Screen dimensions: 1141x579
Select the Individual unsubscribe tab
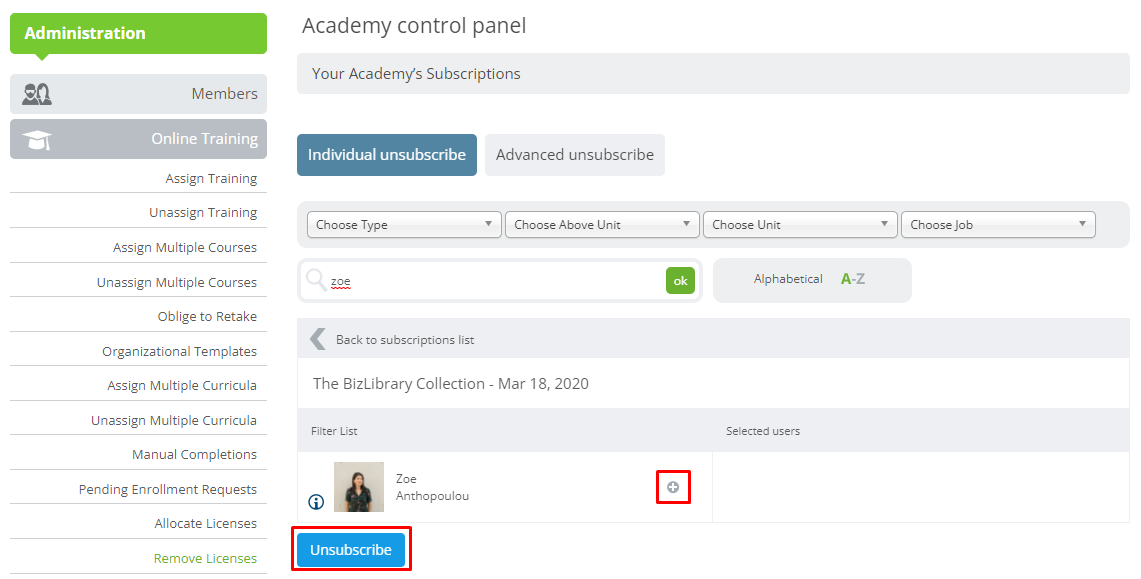(387, 155)
